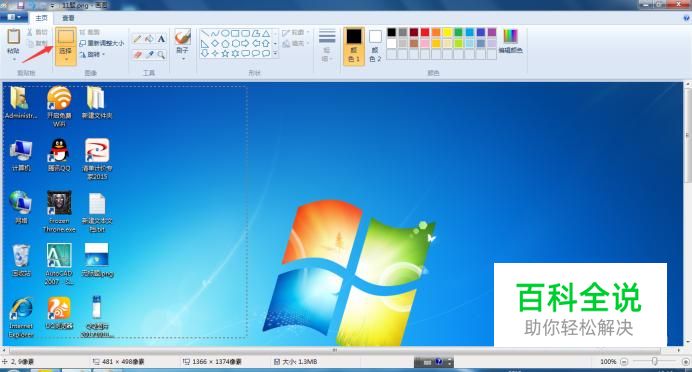Pick the green color swatch
The width and height of the screenshot is (692, 372).
coord(458,32)
